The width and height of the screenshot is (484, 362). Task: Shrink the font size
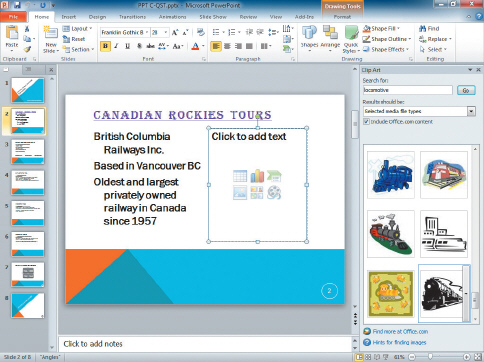click(186, 32)
